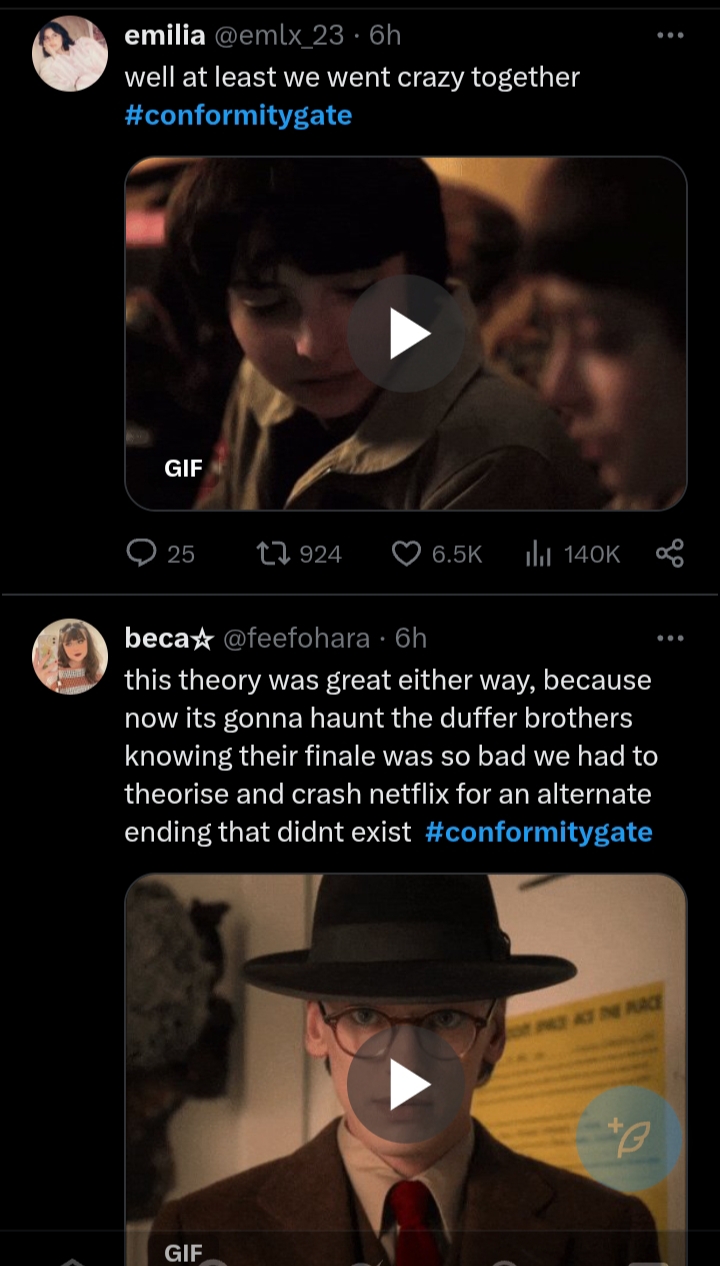This screenshot has width=720, height=1266.
Task: Open beca's tweet text about duffer brothers
Action: pyautogui.click(x=390, y=756)
